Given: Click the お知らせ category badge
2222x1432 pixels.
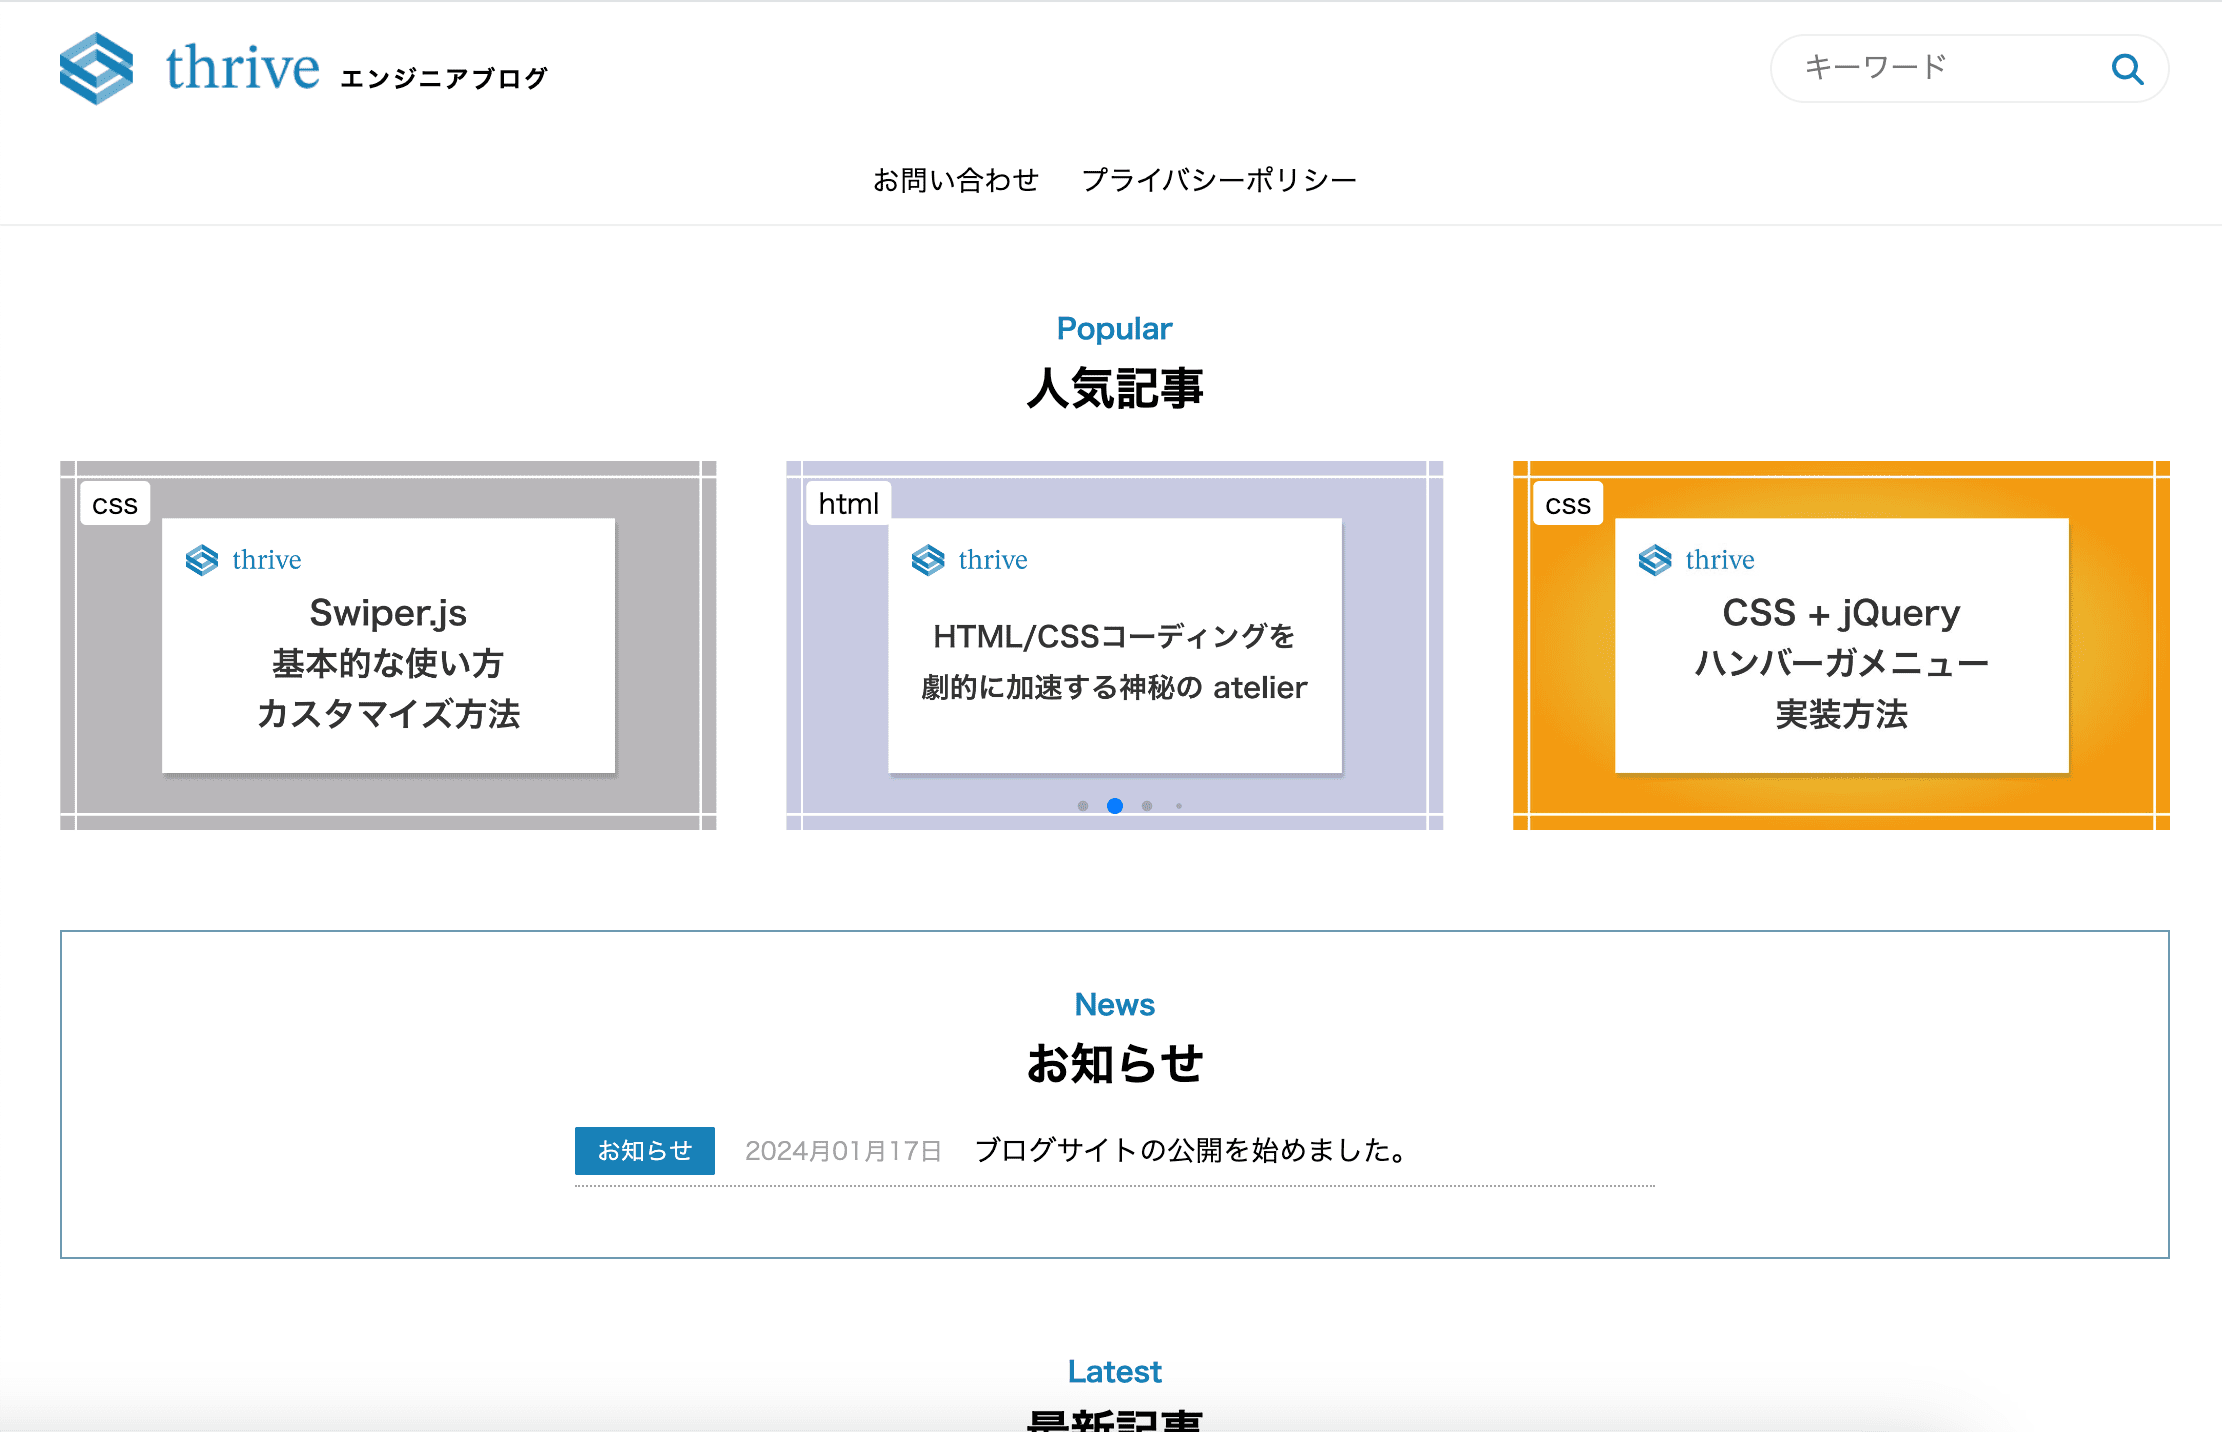Looking at the screenshot, I should pyautogui.click(x=644, y=1151).
